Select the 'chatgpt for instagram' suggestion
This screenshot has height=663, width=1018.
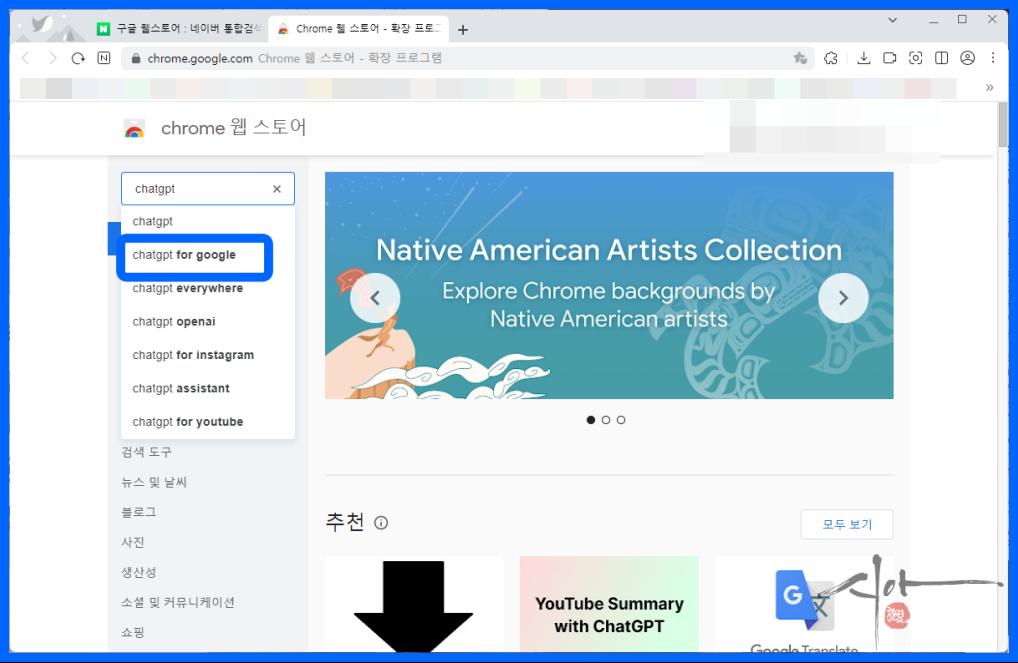208,355
